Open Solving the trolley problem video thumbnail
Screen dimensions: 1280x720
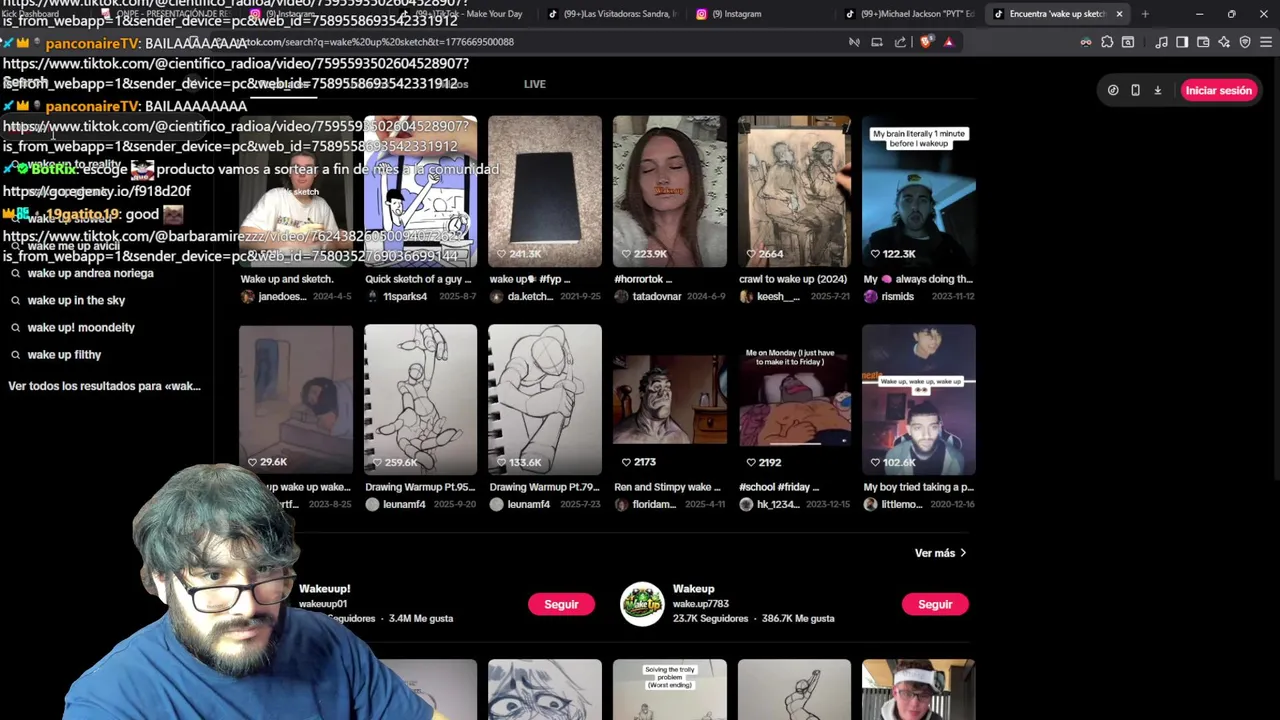[669, 690]
